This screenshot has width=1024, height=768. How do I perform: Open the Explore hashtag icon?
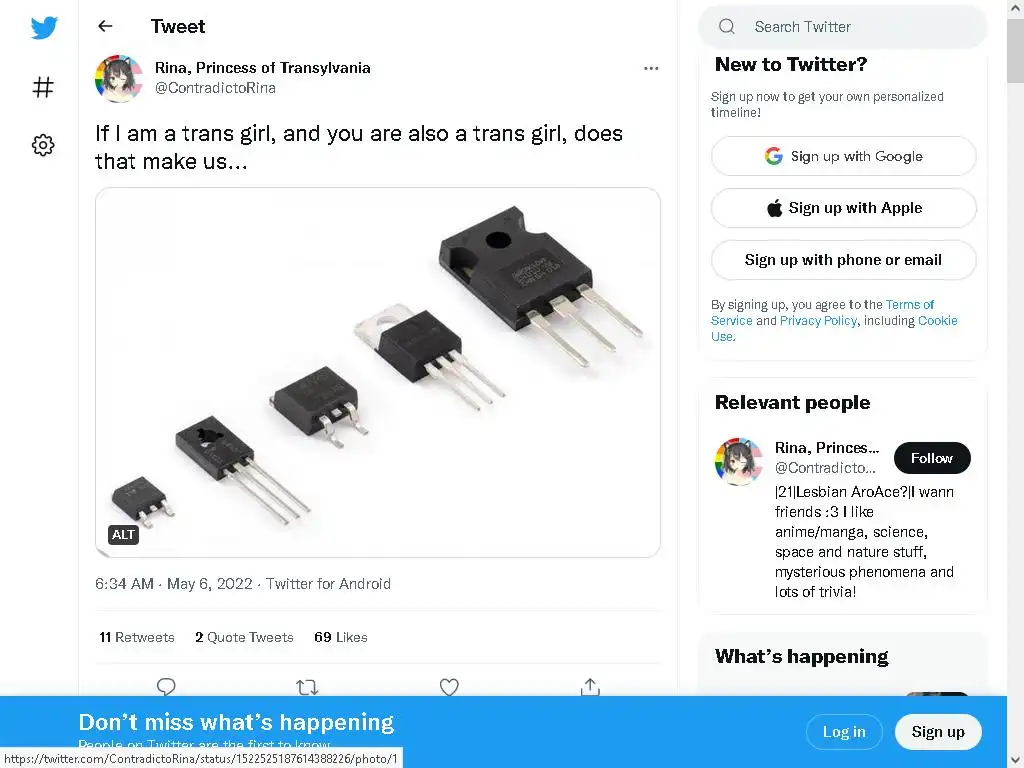[43, 87]
